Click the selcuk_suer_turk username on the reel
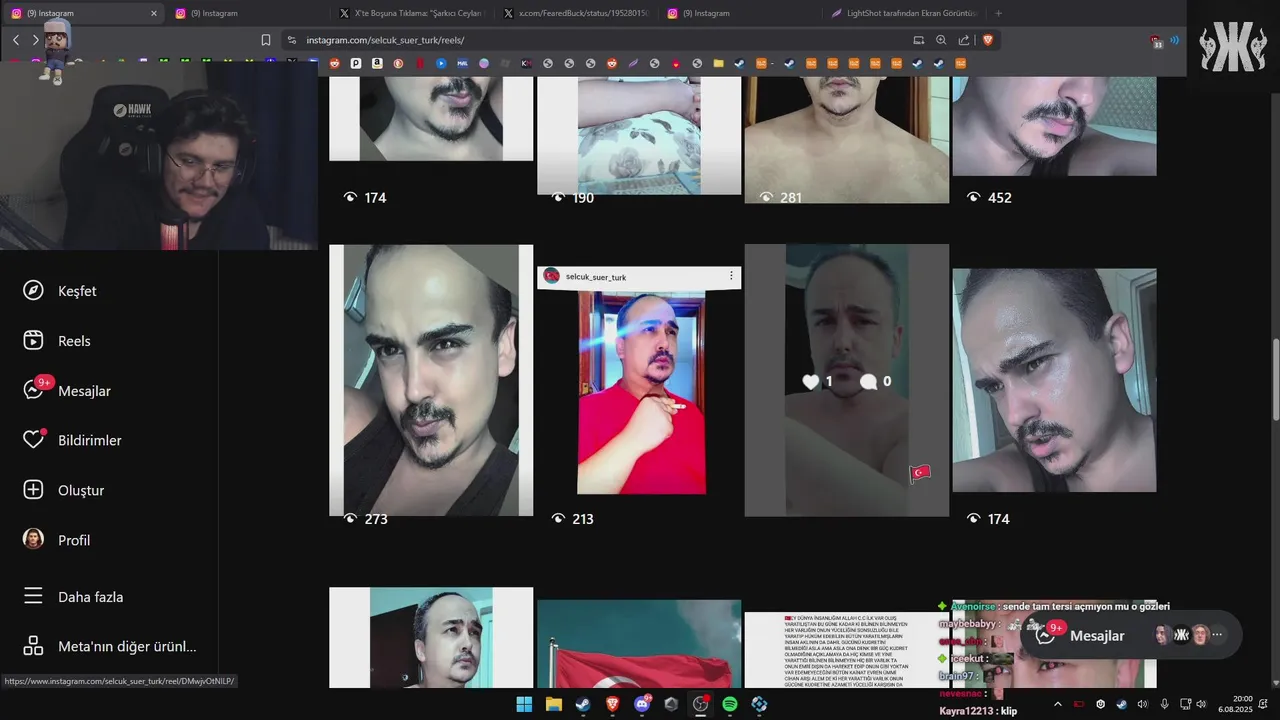 tap(596, 277)
